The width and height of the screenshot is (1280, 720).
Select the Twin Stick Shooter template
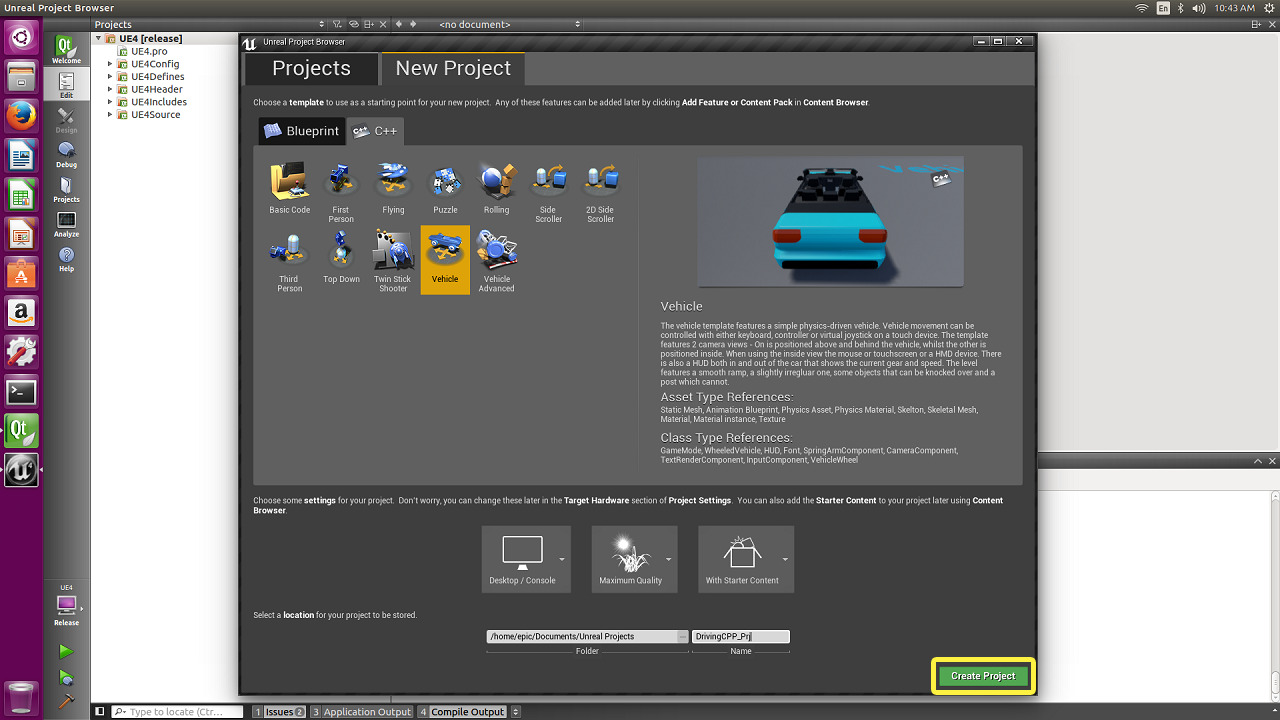393,253
